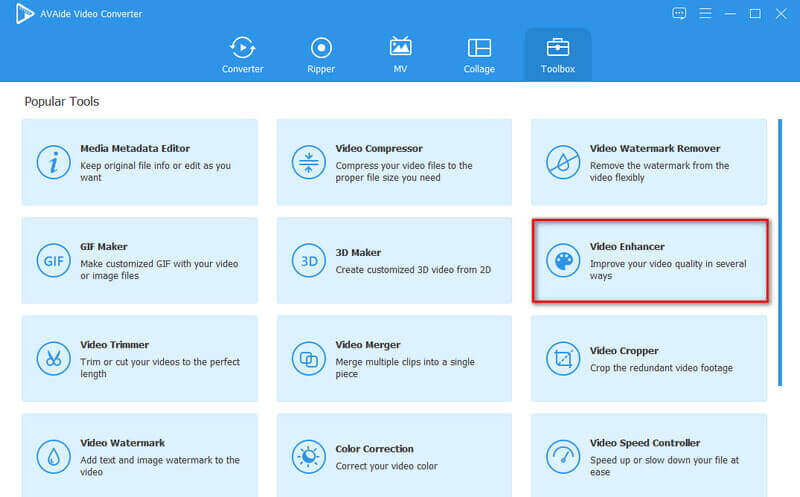
Task: Open Video Watermark title
Action: 122,443
